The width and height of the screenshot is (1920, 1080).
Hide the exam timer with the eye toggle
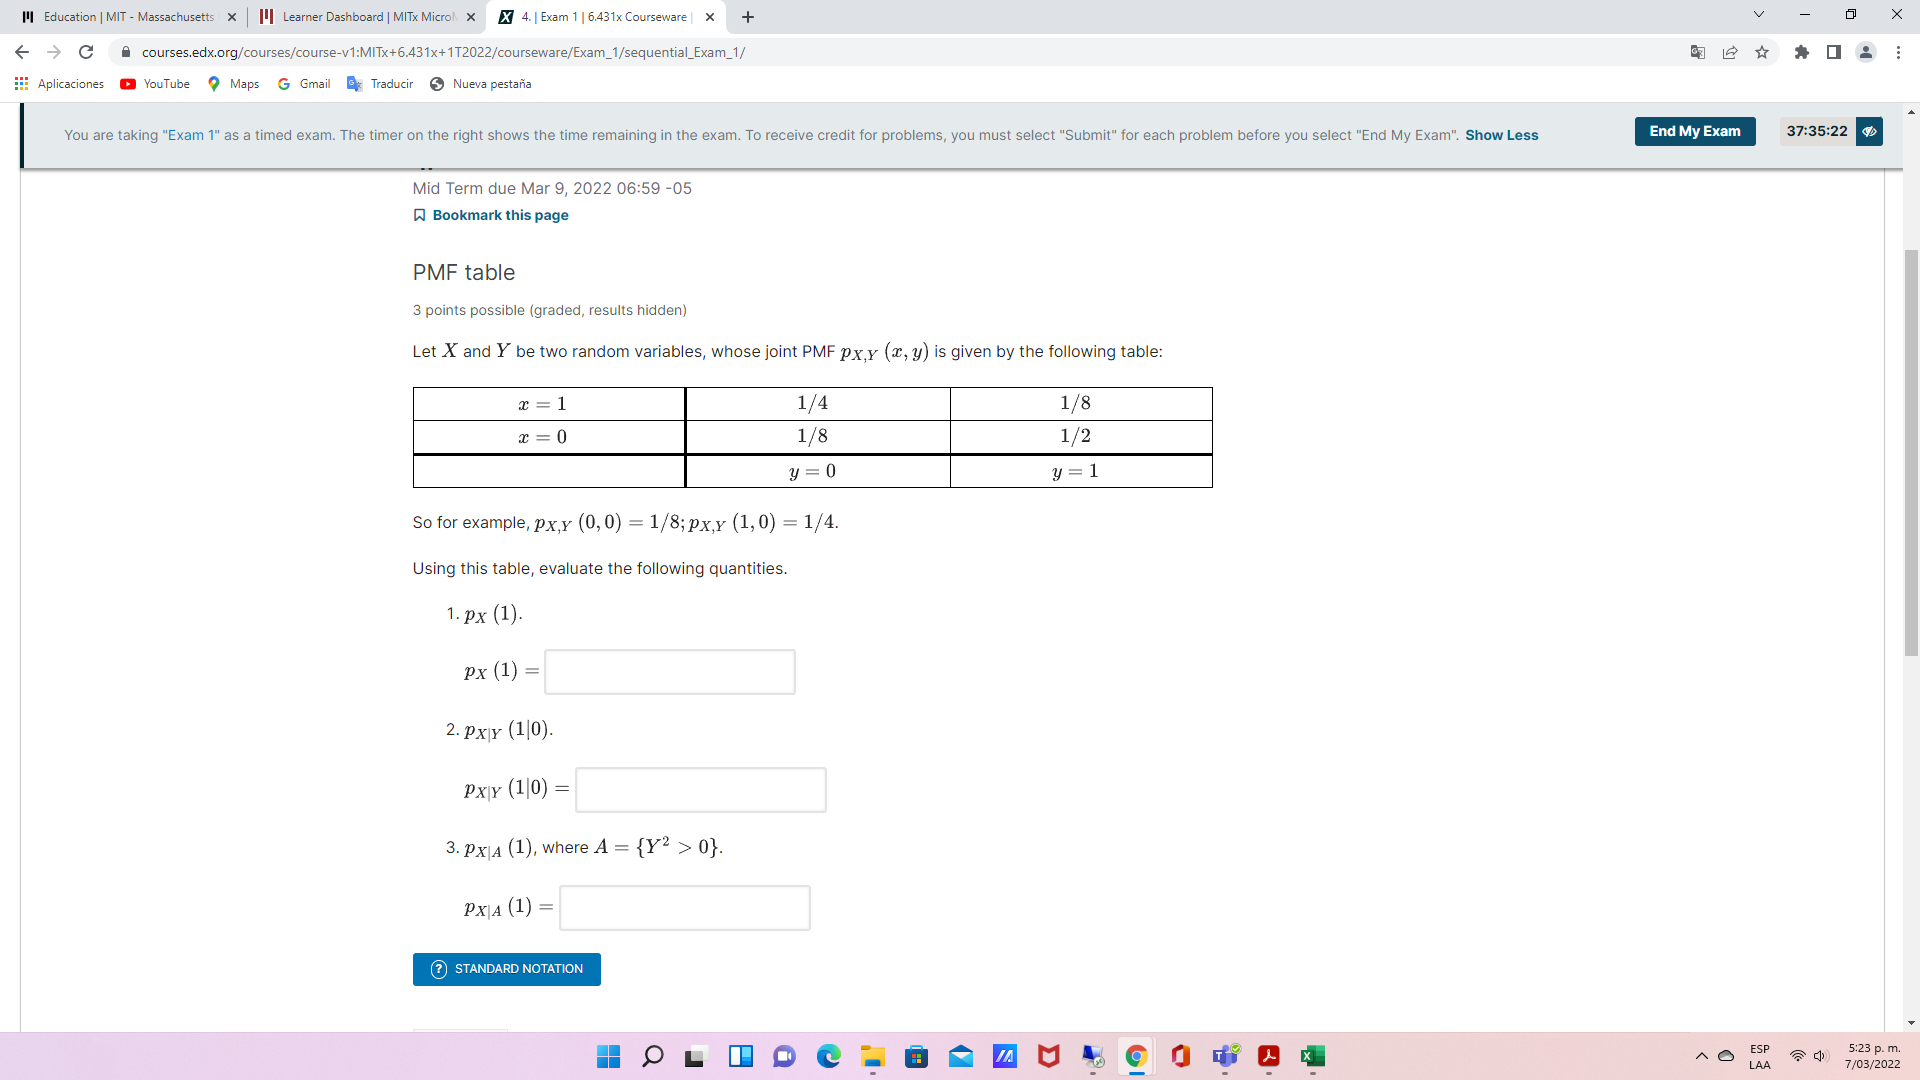click(1870, 131)
